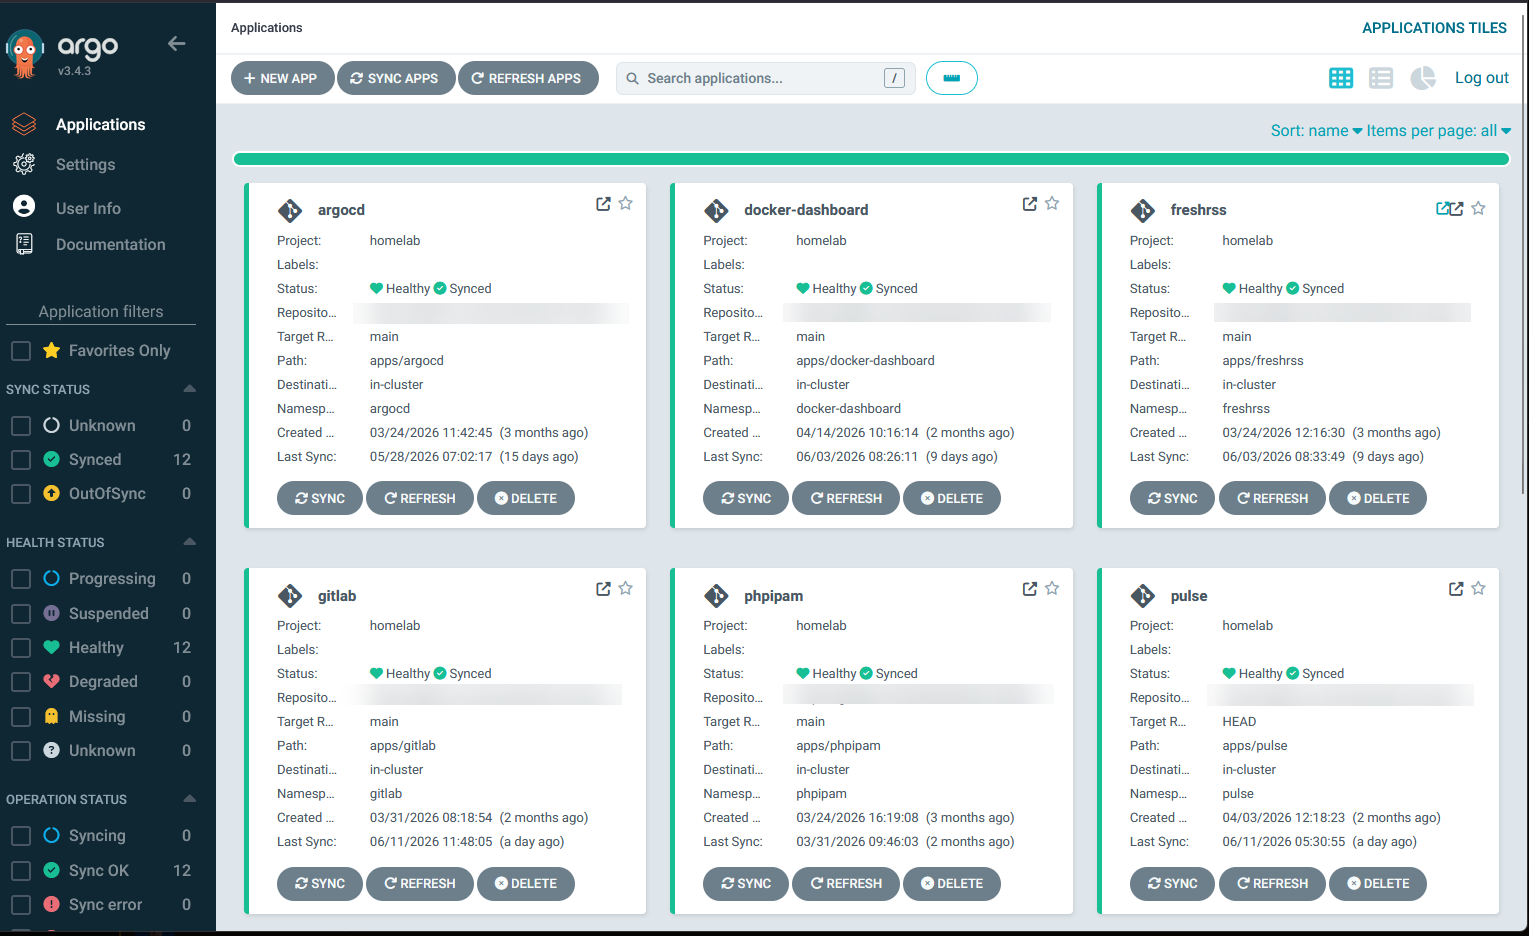1529x936 pixels.
Task: Mark freshrss as favorite
Action: pos(1478,208)
